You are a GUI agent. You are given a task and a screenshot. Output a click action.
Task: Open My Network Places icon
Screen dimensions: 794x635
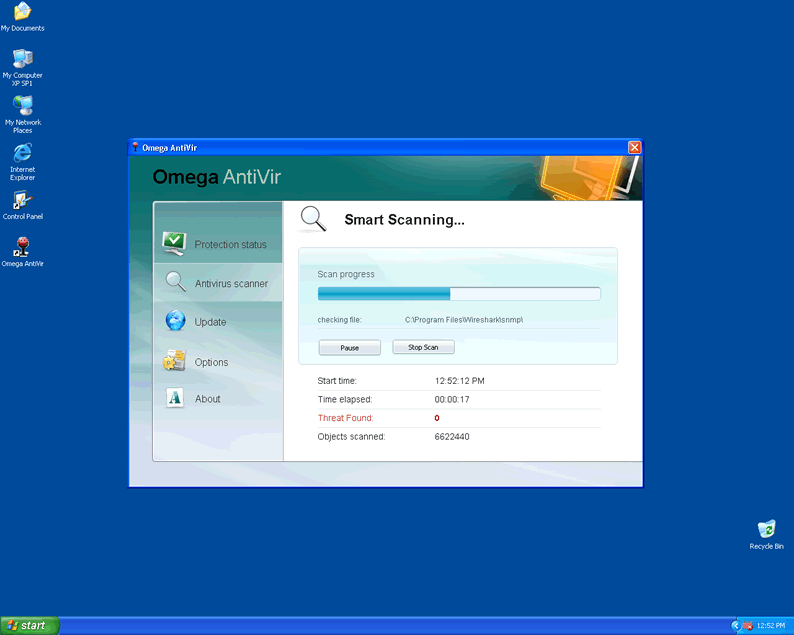pos(22,107)
